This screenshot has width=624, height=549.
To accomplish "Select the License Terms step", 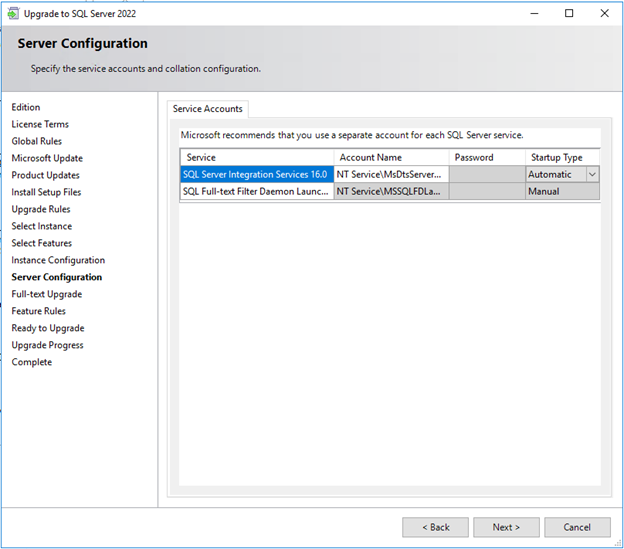I will [40, 124].
